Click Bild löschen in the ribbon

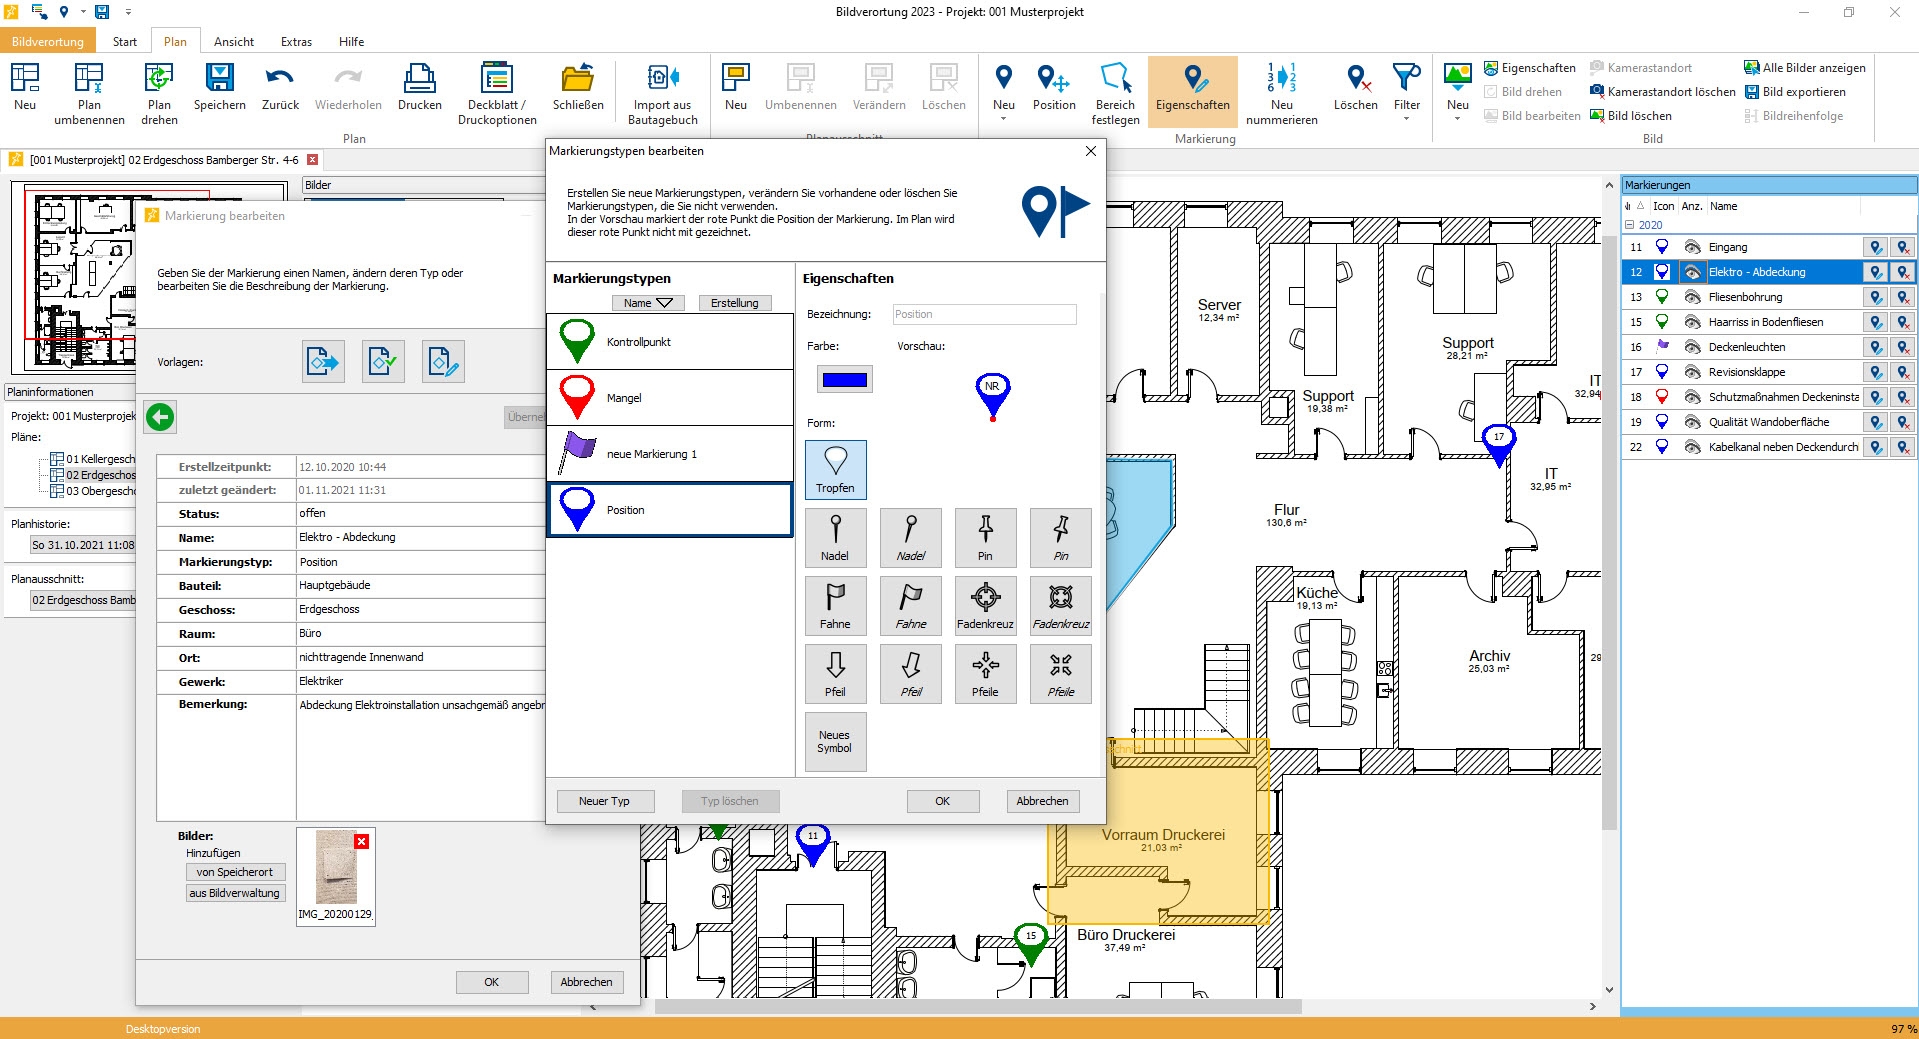click(1630, 116)
